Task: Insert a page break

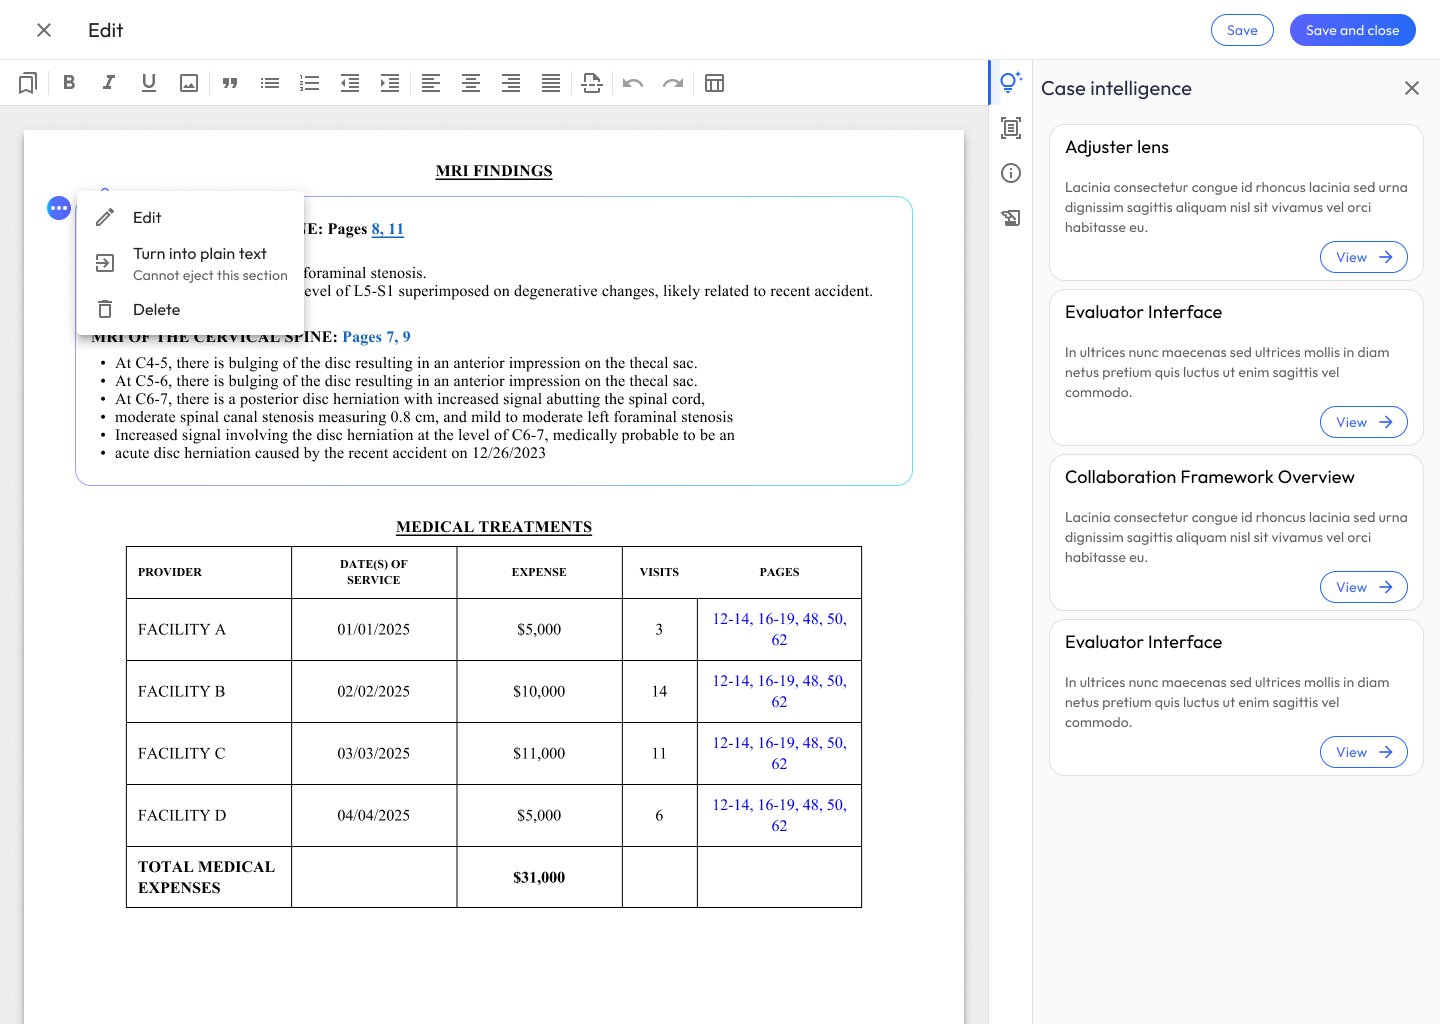Action: tap(592, 83)
